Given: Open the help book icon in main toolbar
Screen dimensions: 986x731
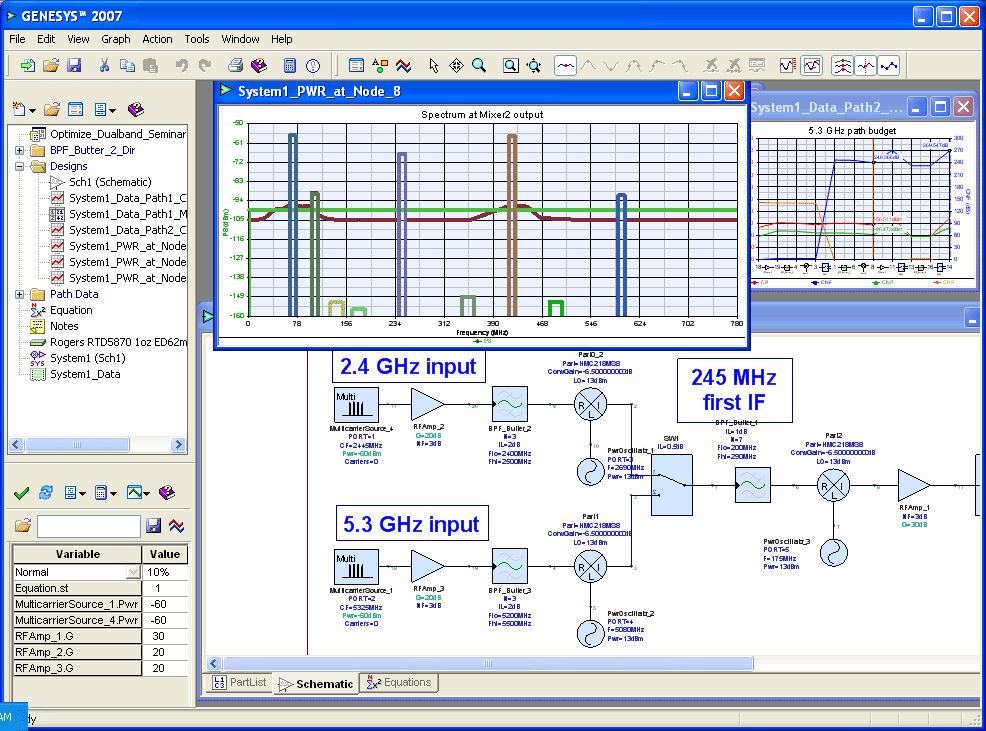Looking at the screenshot, I should [x=258, y=65].
